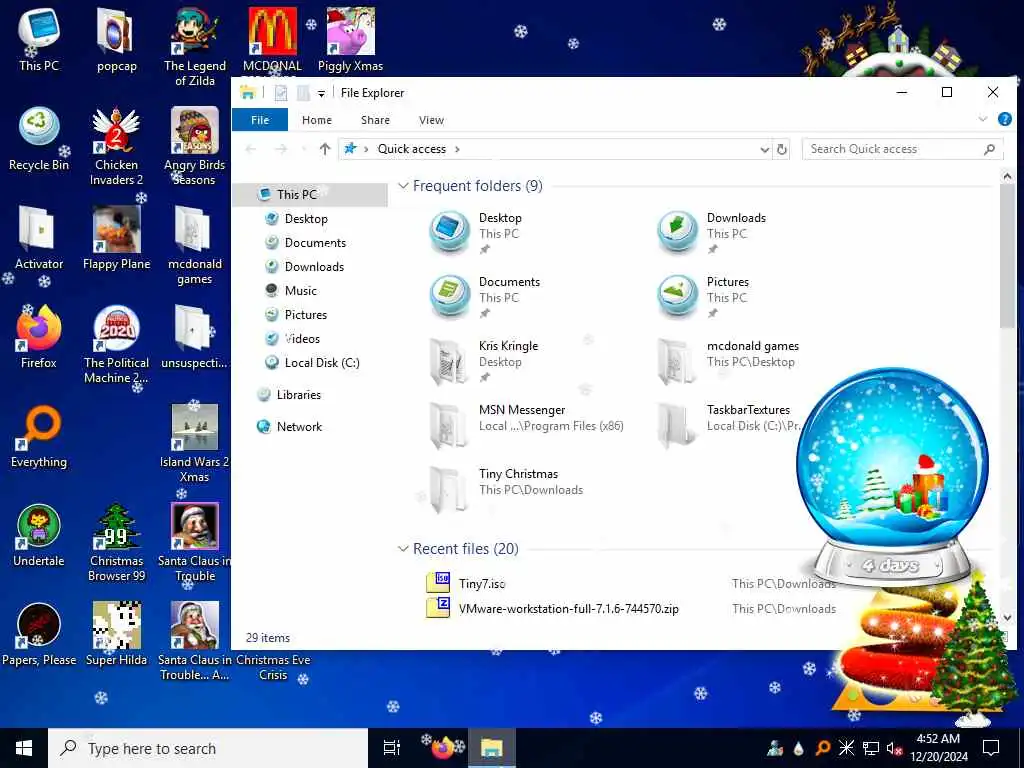Open the File tab in File Explorer
Image resolution: width=1024 pixels, height=768 pixels.
[x=260, y=120]
